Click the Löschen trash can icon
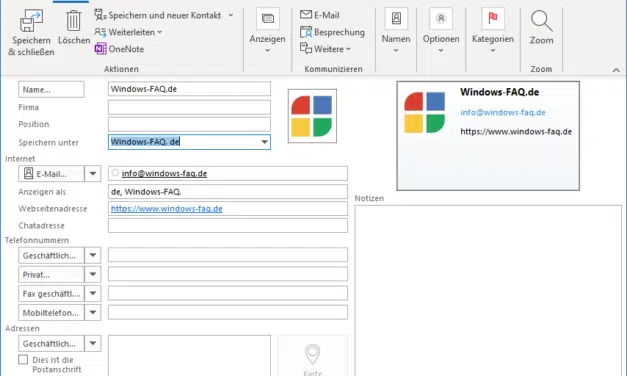The image size is (627, 376). click(74, 20)
